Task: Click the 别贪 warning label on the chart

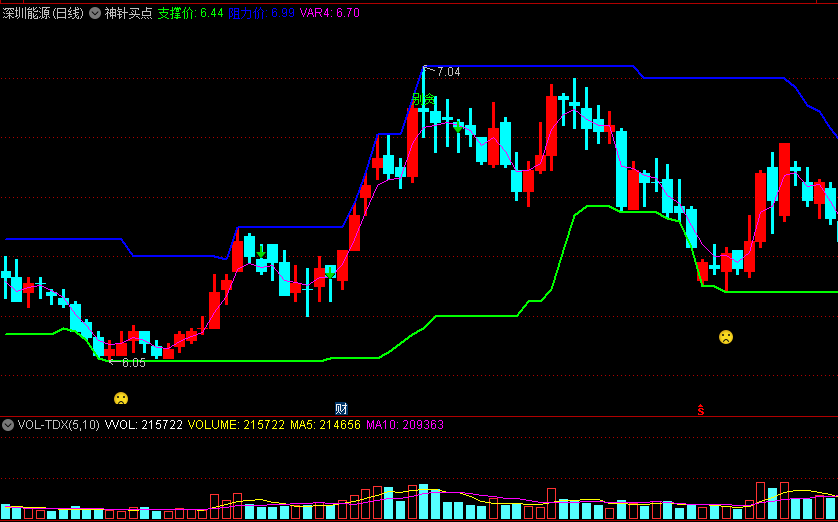Action: [424, 100]
